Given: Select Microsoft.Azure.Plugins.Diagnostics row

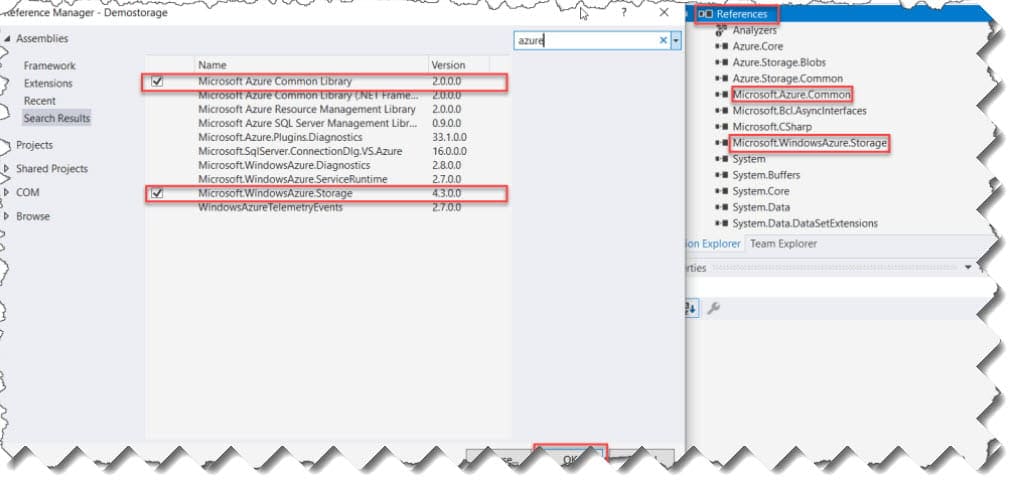Looking at the screenshot, I should point(327,137).
